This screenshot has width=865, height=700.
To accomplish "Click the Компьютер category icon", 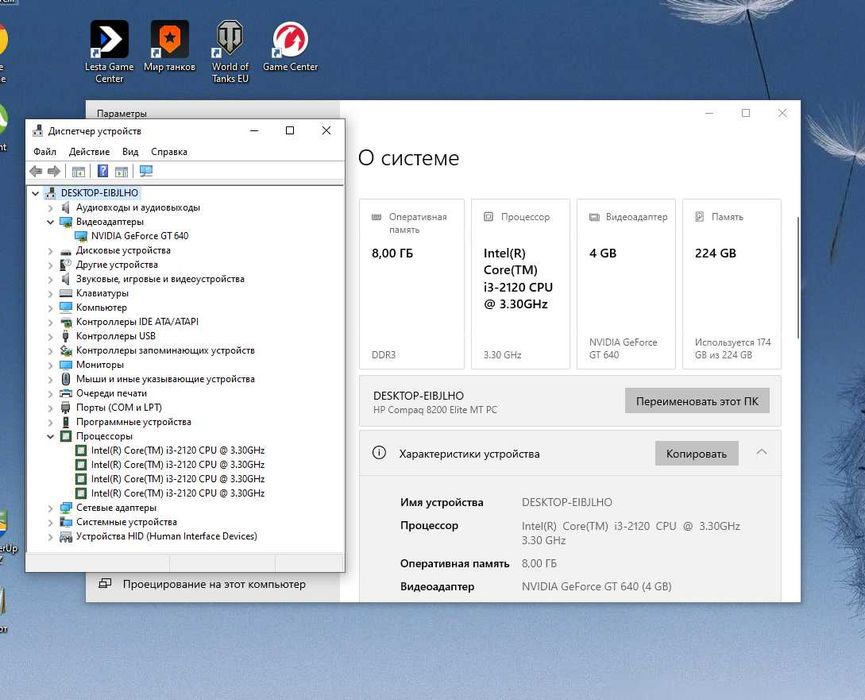I will point(66,307).
